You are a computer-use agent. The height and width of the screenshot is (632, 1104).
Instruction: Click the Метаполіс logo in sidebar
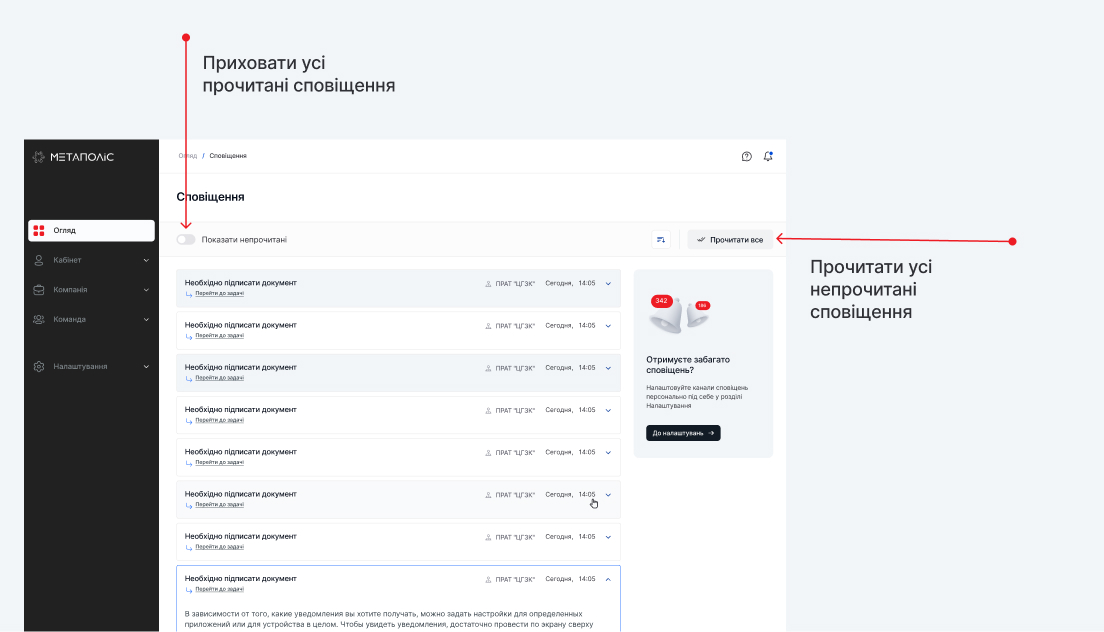(73, 157)
